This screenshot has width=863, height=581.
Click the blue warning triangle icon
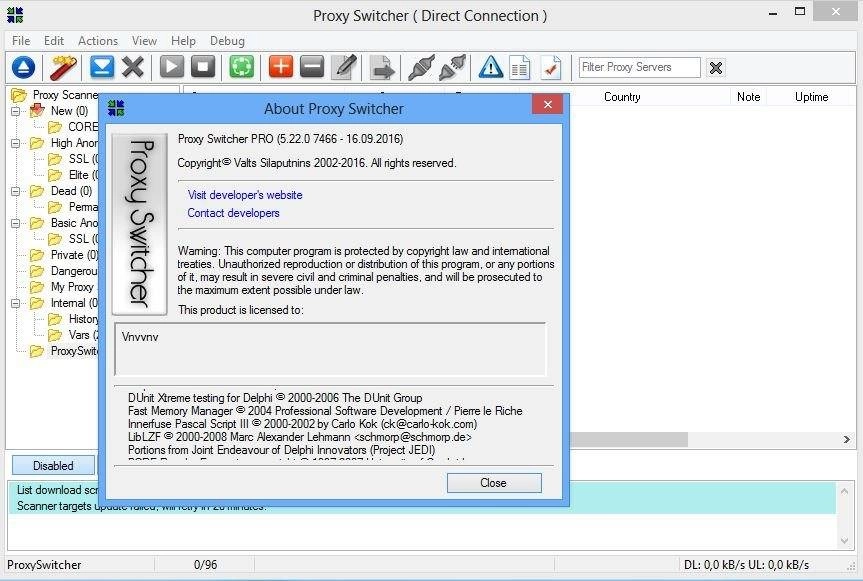tap(490, 67)
